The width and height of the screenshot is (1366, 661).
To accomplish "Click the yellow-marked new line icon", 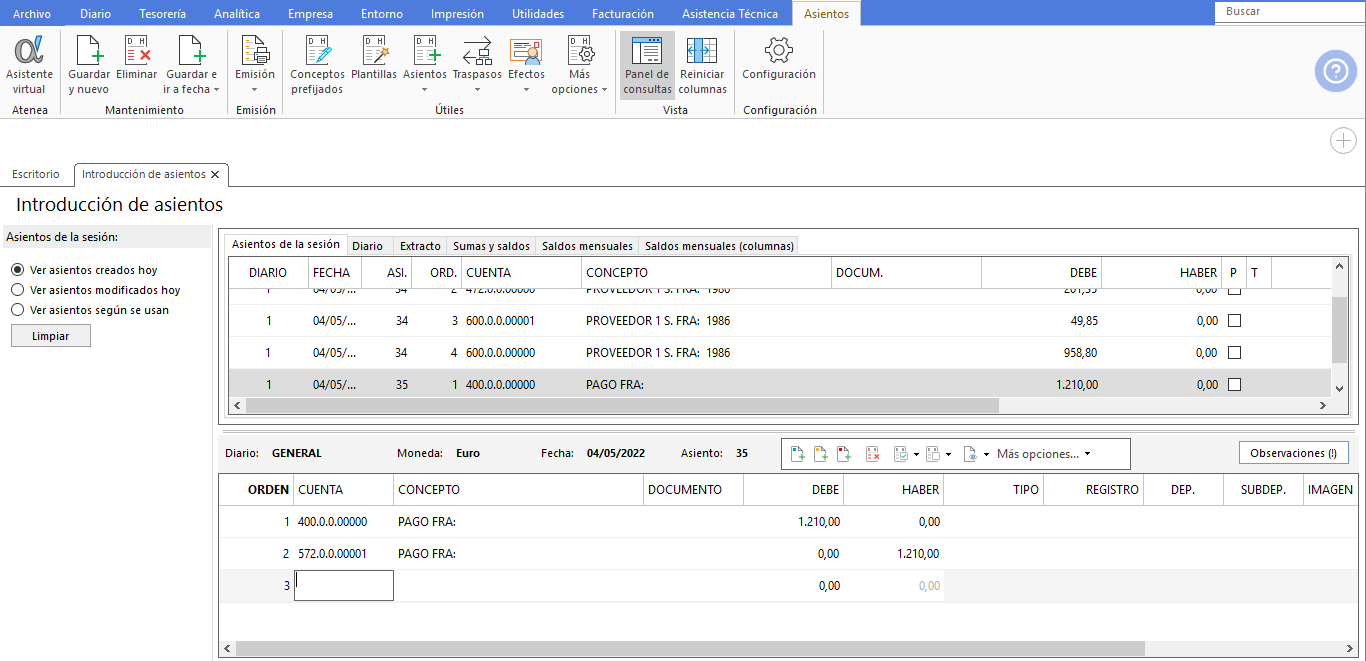I will tap(821, 453).
